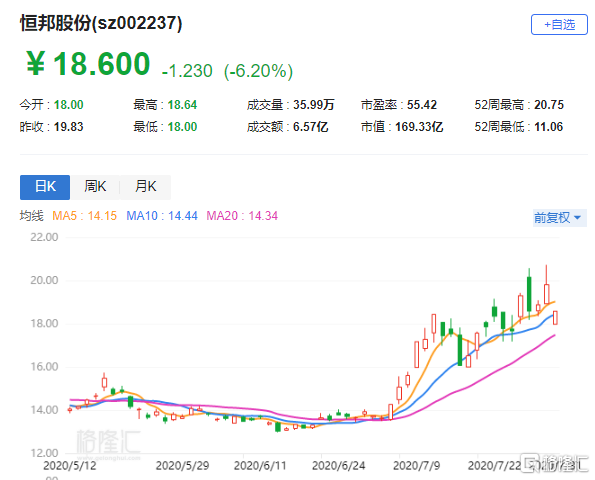Click 均线 label
This screenshot has width=595, height=480.
(x=31, y=216)
